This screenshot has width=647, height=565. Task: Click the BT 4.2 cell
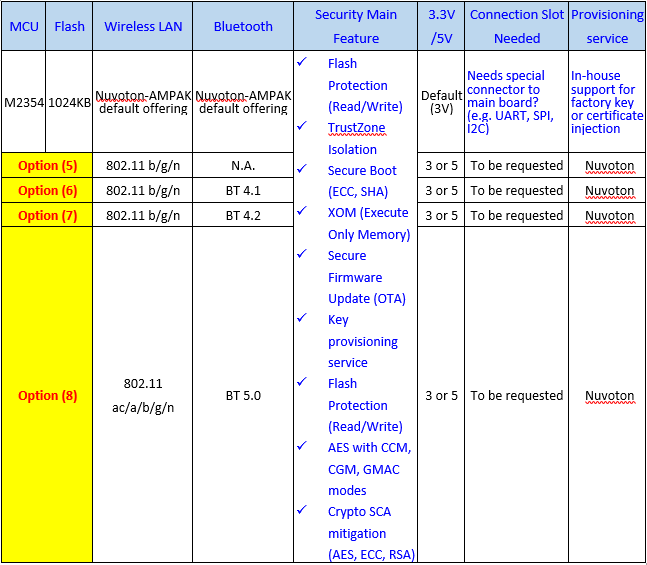(243, 215)
